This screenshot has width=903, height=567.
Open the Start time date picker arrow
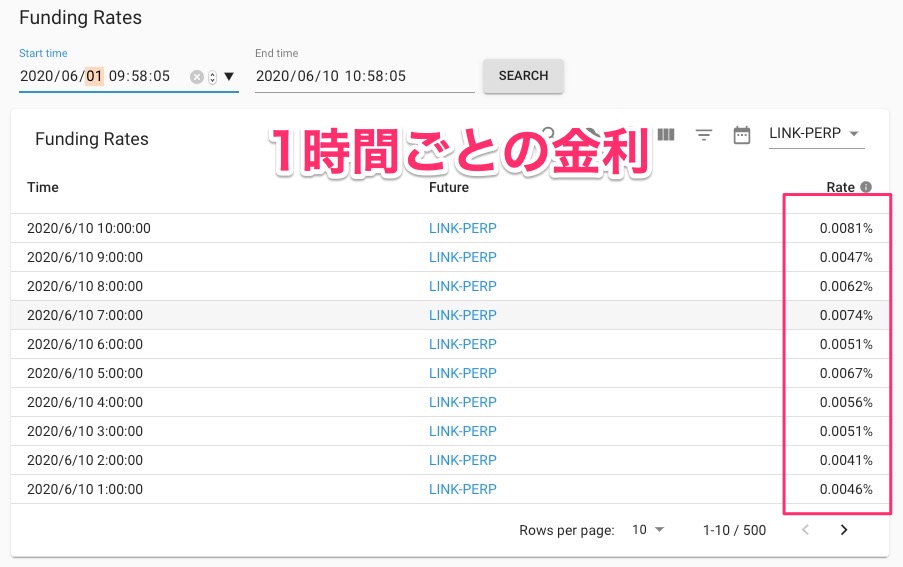point(229,77)
